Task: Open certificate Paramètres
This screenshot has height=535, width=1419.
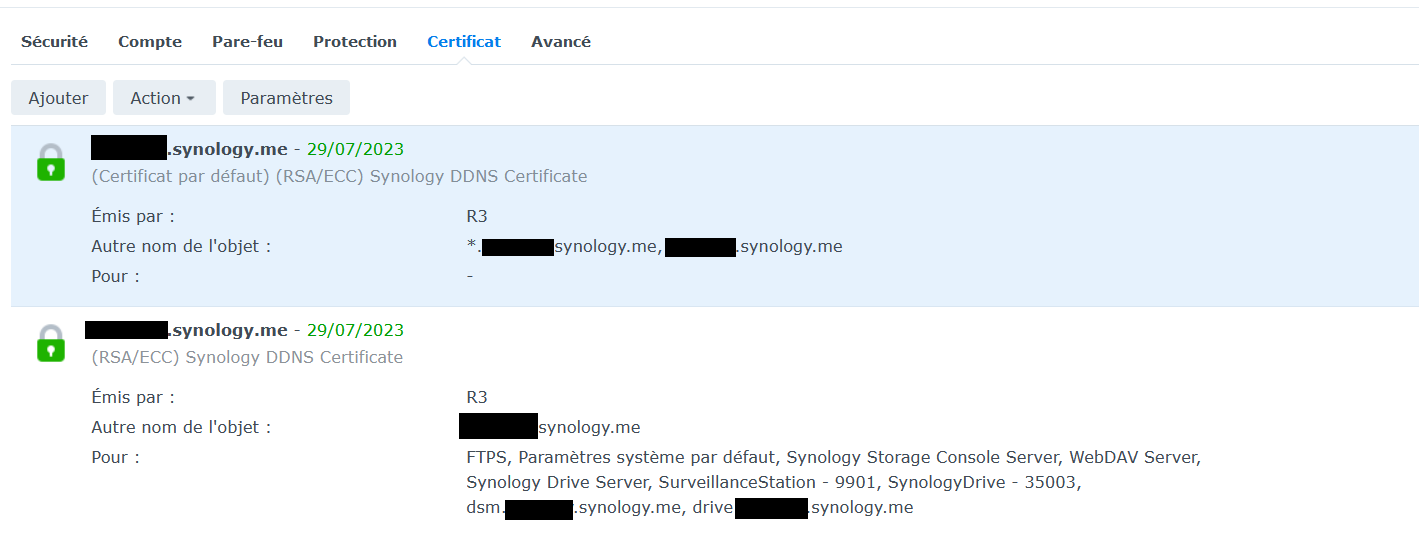Action: click(286, 98)
